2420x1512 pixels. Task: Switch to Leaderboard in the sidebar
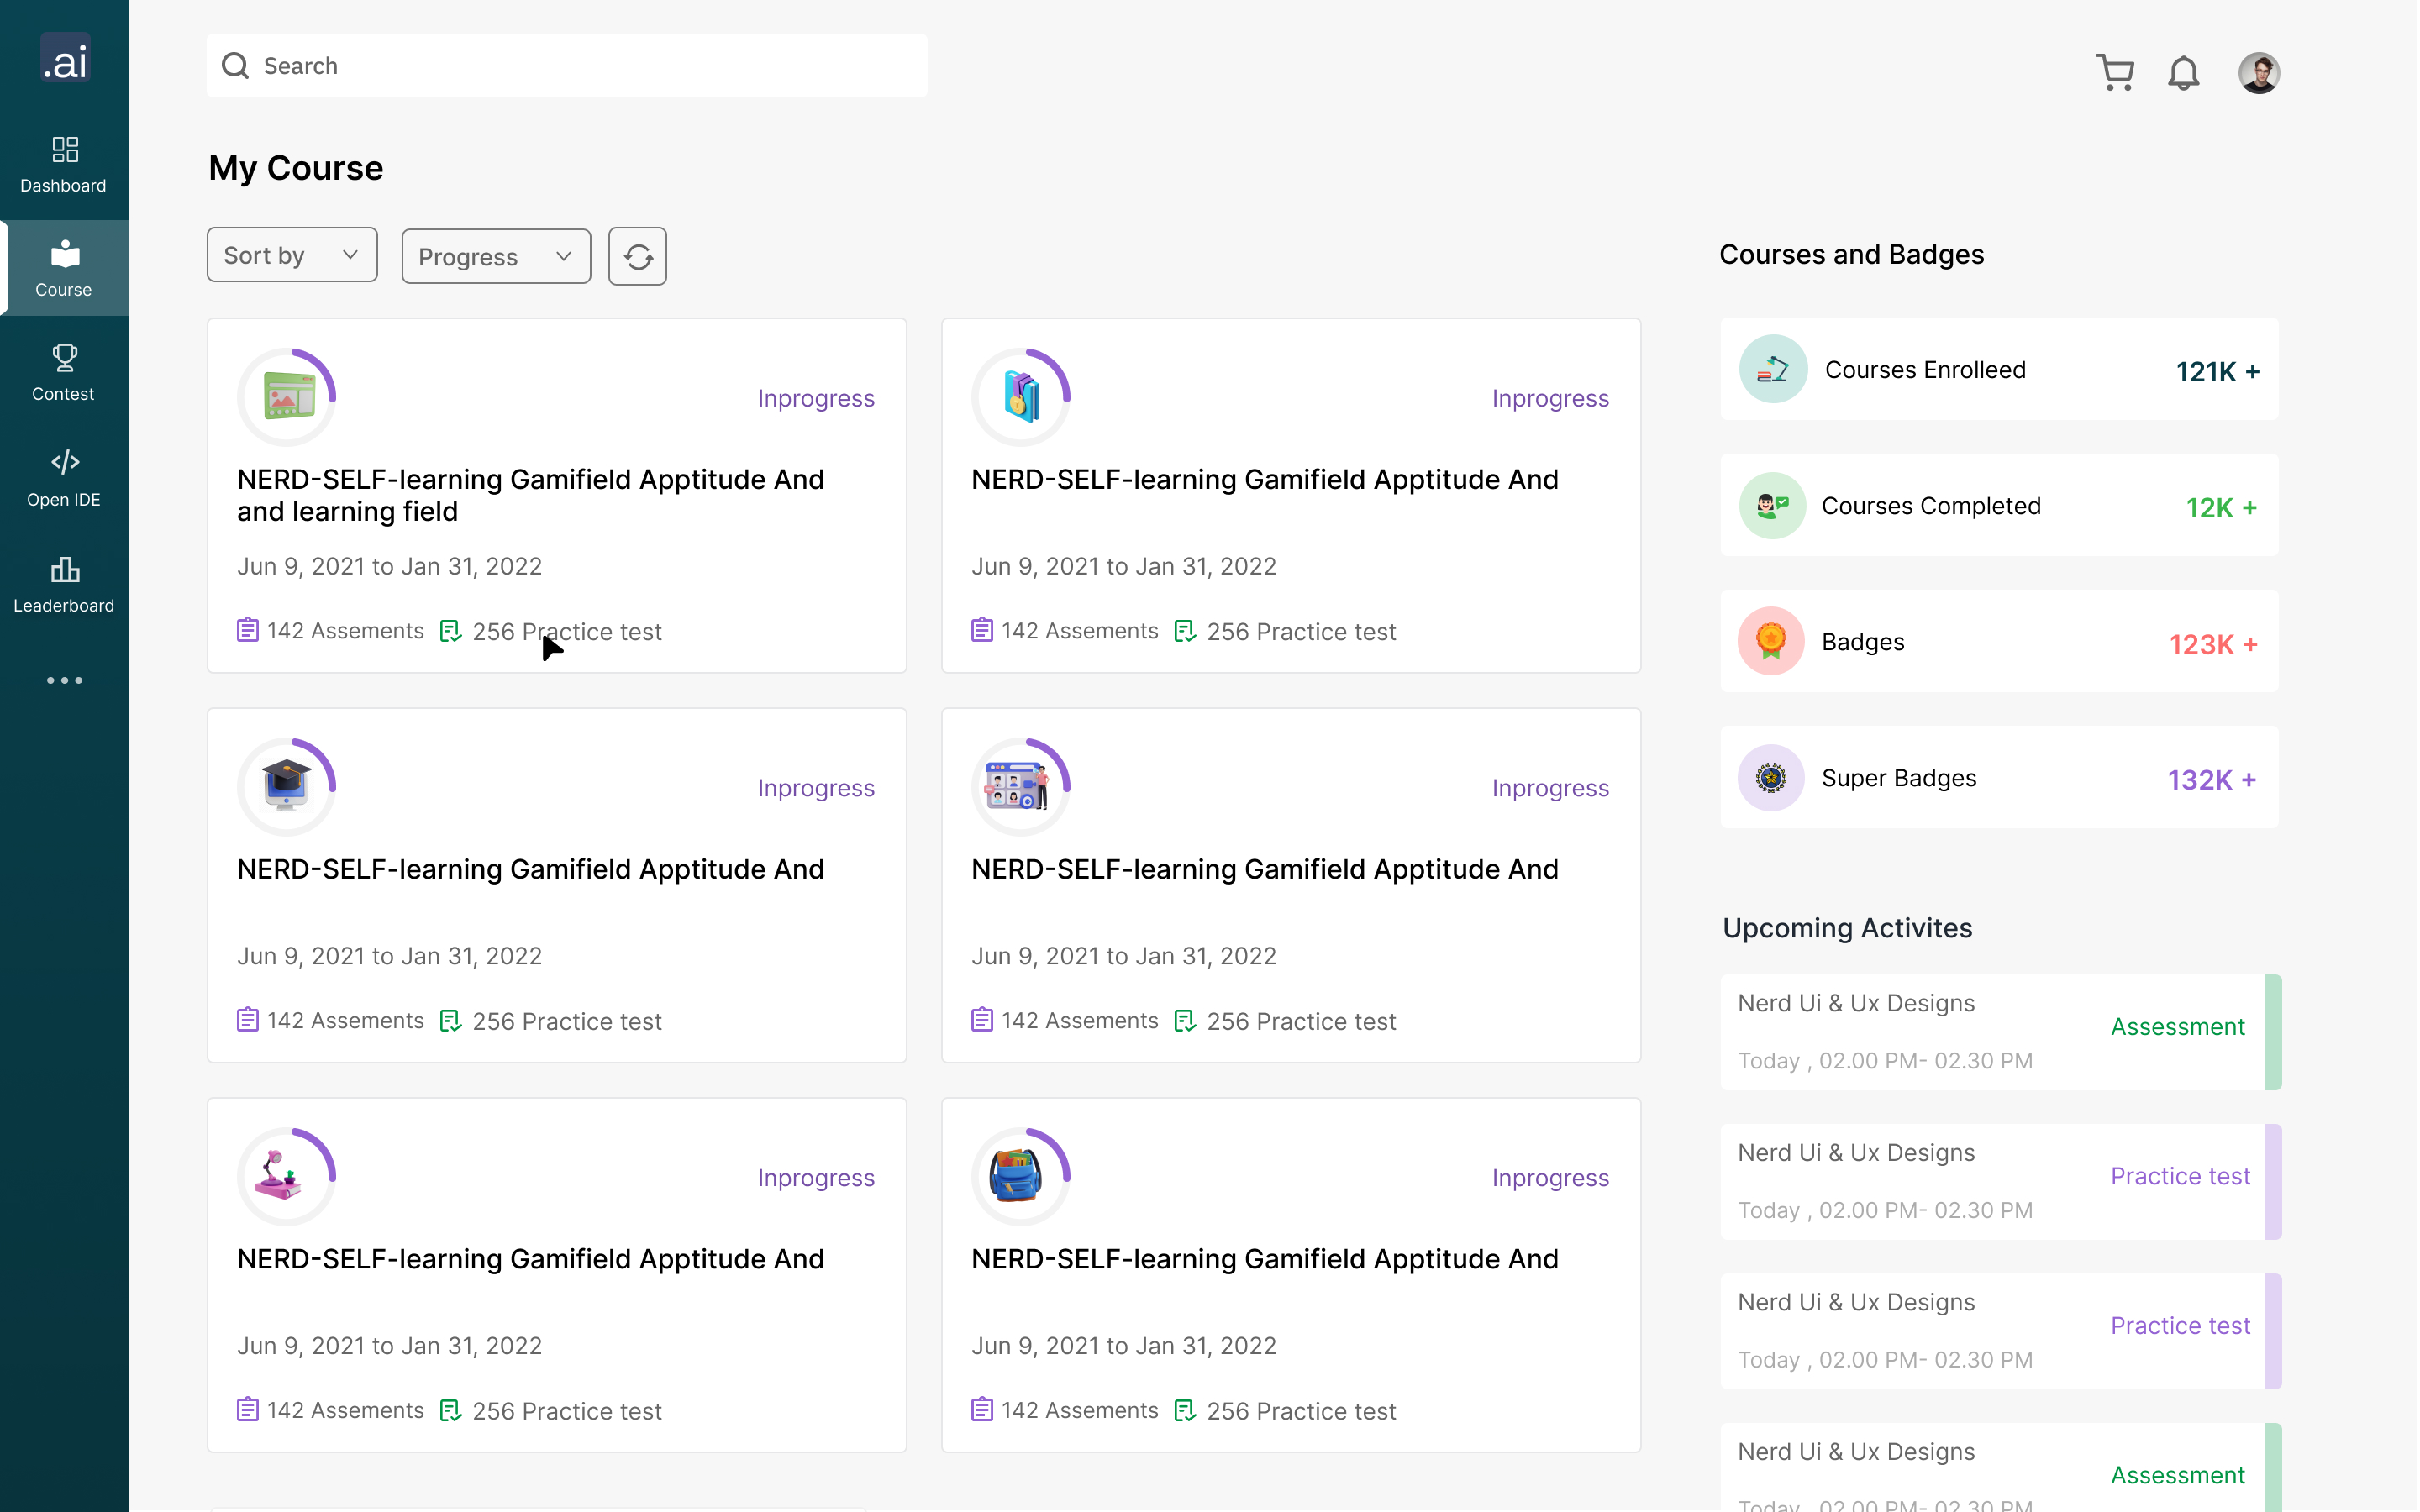(x=64, y=584)
